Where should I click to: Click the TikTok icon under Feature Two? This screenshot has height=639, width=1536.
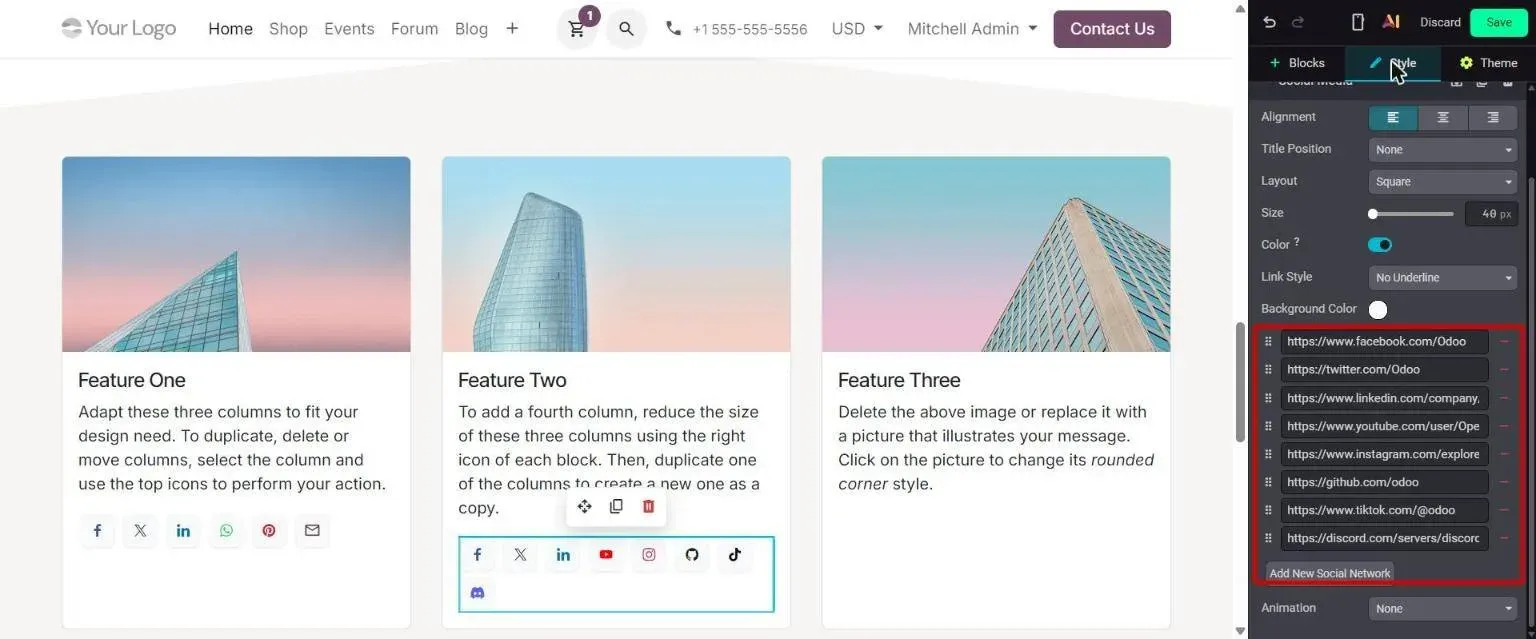point(735,554)
